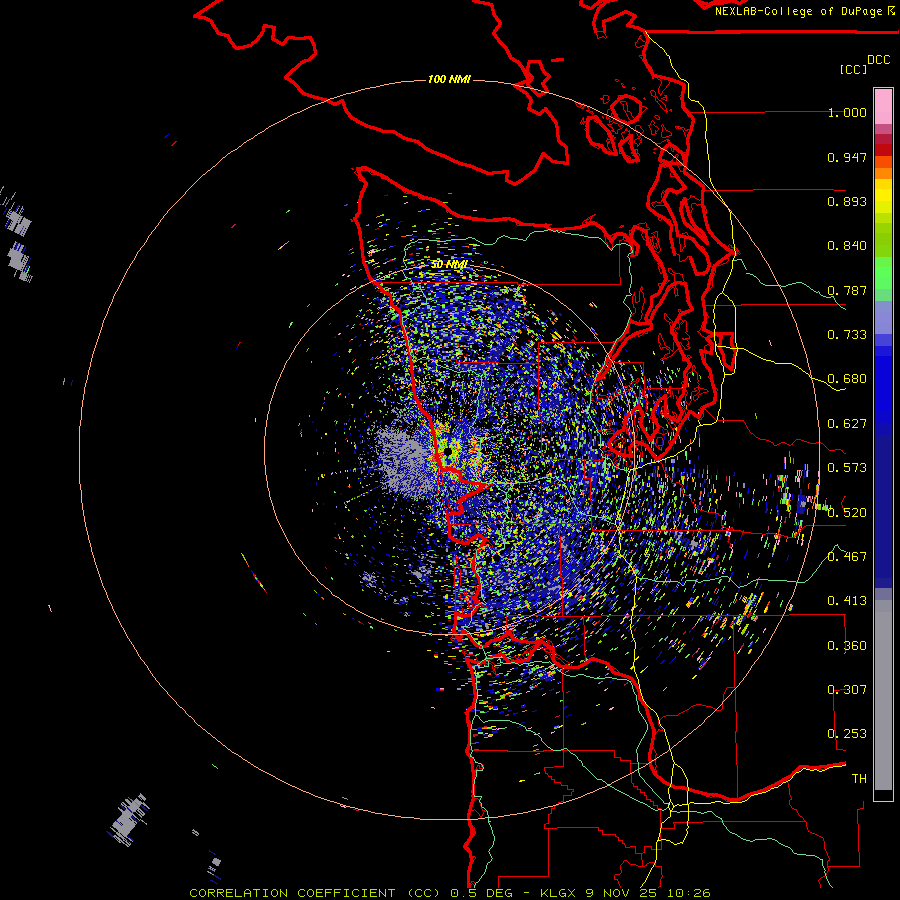The width and height of the screenshot is (900, 900).
Task: Pick the red segment of the color bar
Action: coord(883,150)
